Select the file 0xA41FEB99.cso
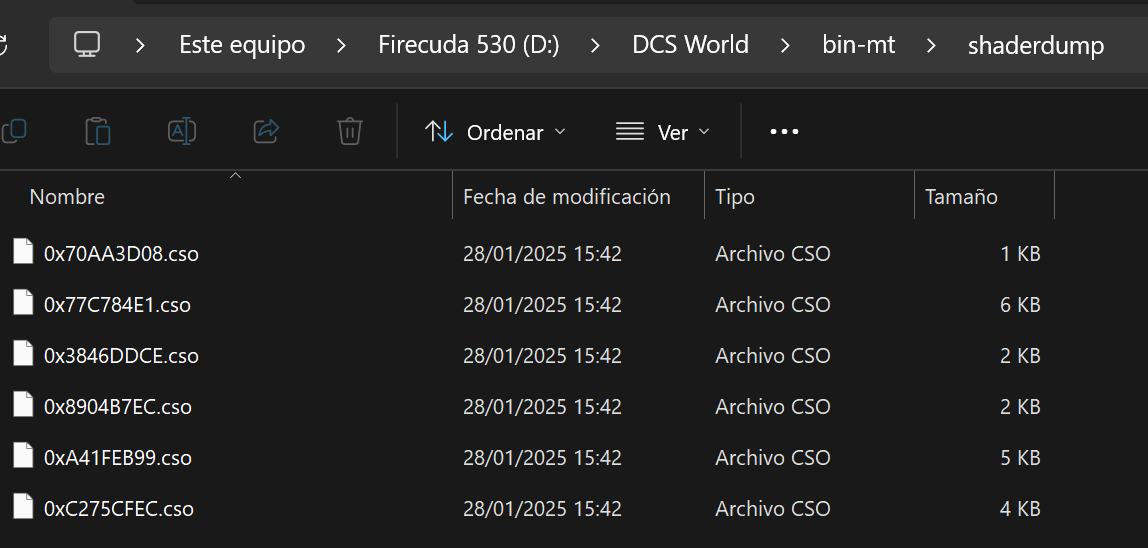 (x=118, y=458)
